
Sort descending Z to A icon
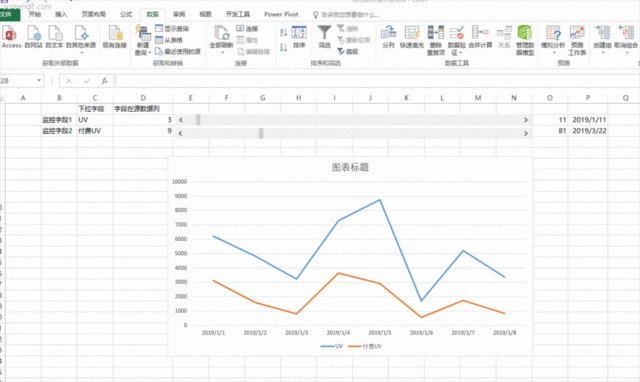[284, 47]
